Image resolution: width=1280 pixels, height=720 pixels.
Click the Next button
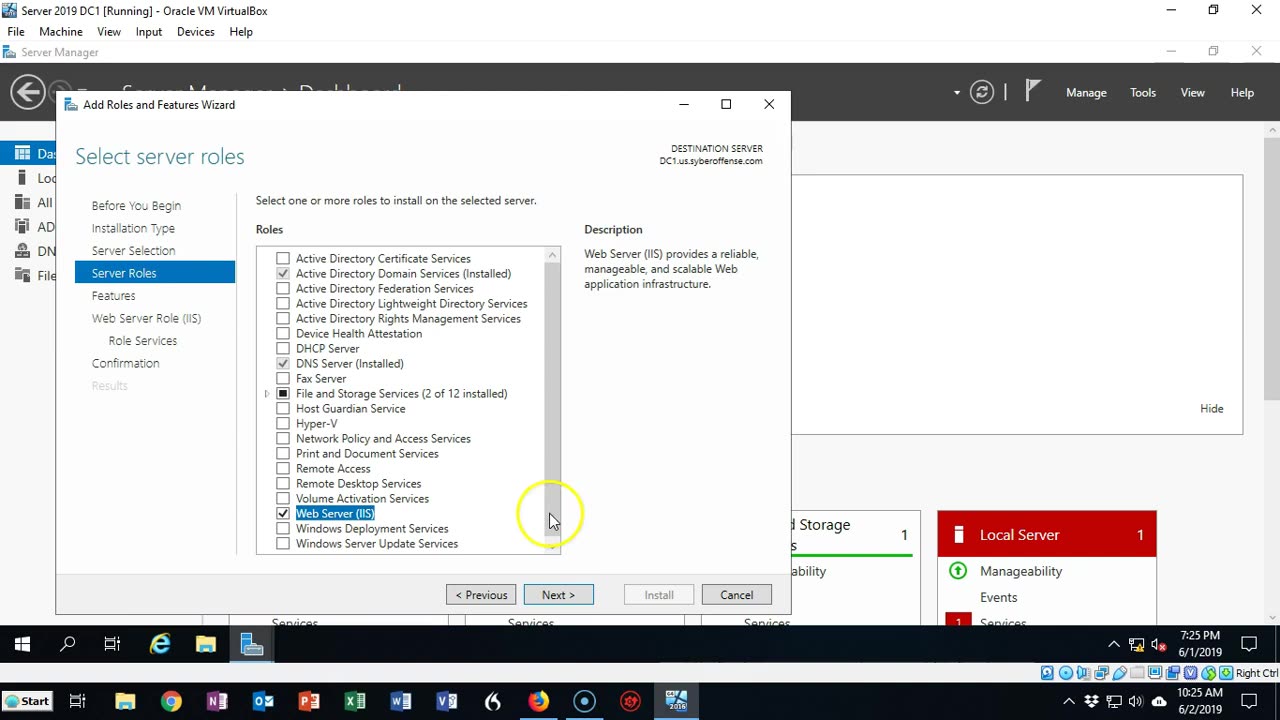pos(558,595)
